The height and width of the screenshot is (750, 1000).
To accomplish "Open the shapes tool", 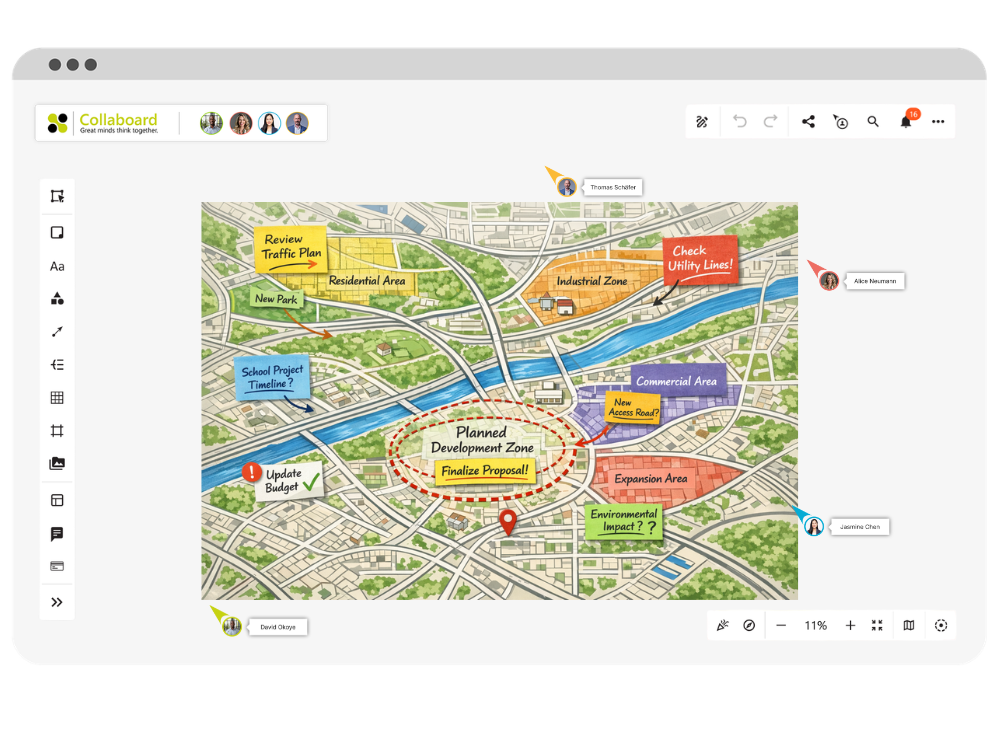I will pyautogui.click(x=57, y=298).
